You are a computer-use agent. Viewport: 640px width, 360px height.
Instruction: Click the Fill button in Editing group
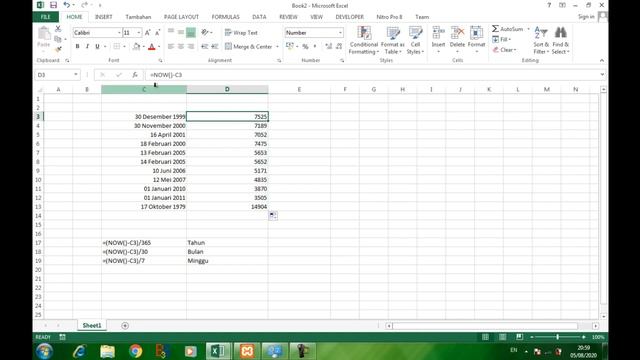[x=502, y=39]
